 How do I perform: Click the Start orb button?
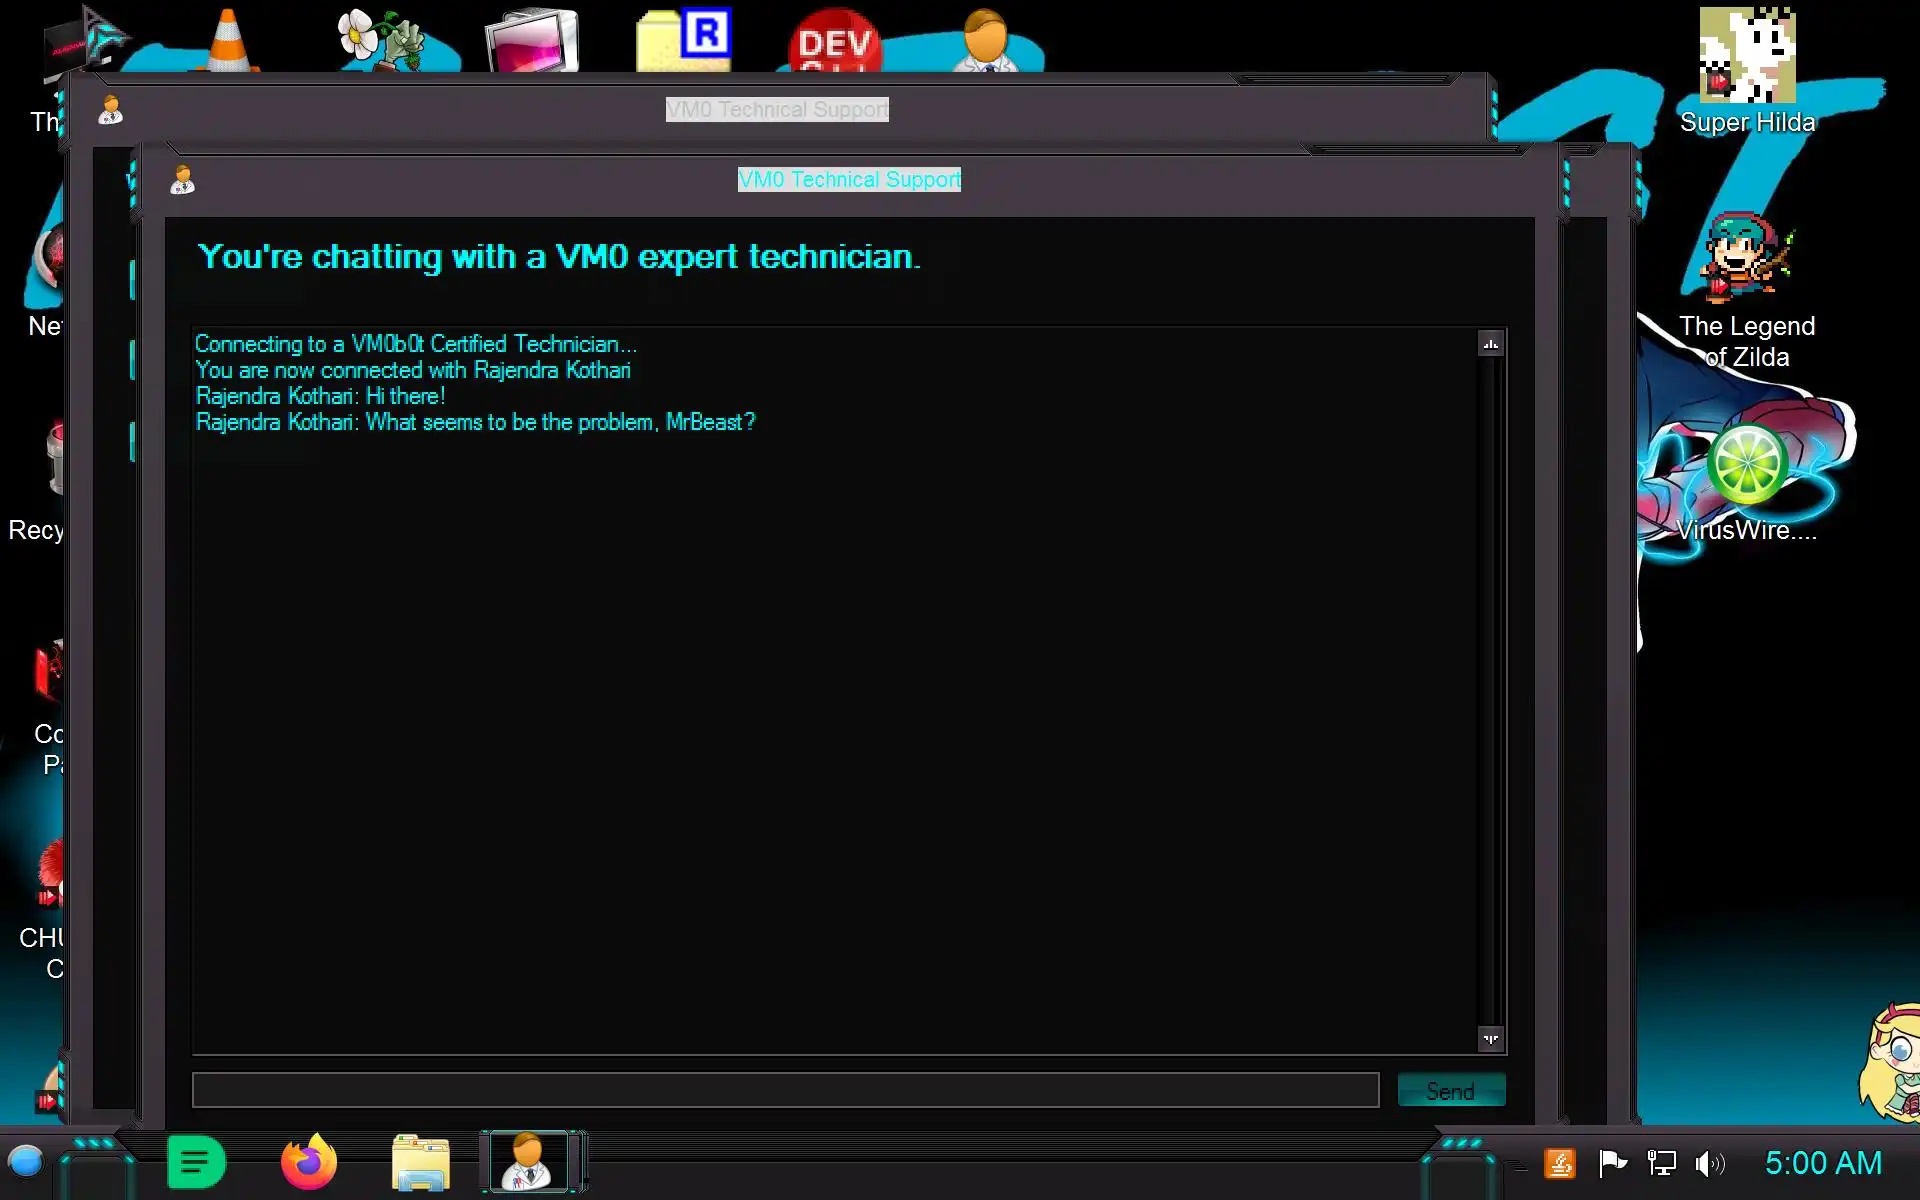click(25, 1162)
